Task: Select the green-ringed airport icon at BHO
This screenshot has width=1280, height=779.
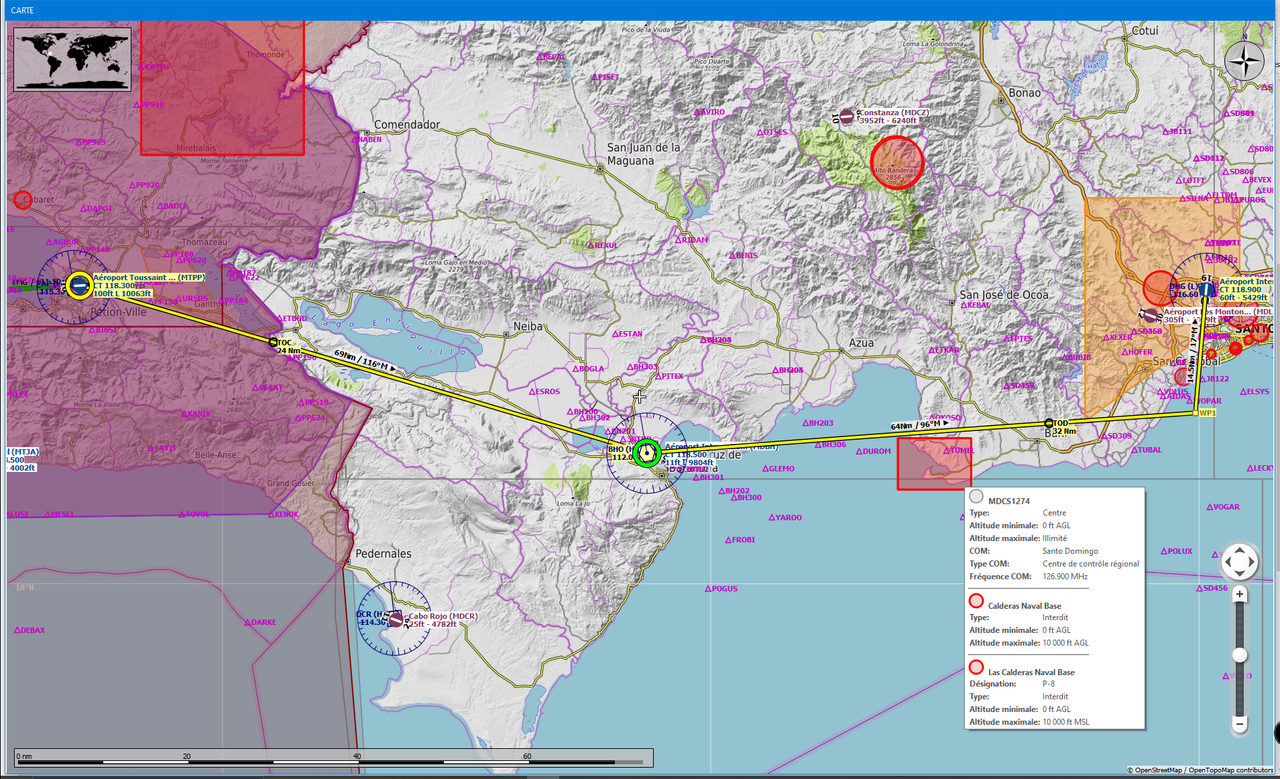Action: 647,452
